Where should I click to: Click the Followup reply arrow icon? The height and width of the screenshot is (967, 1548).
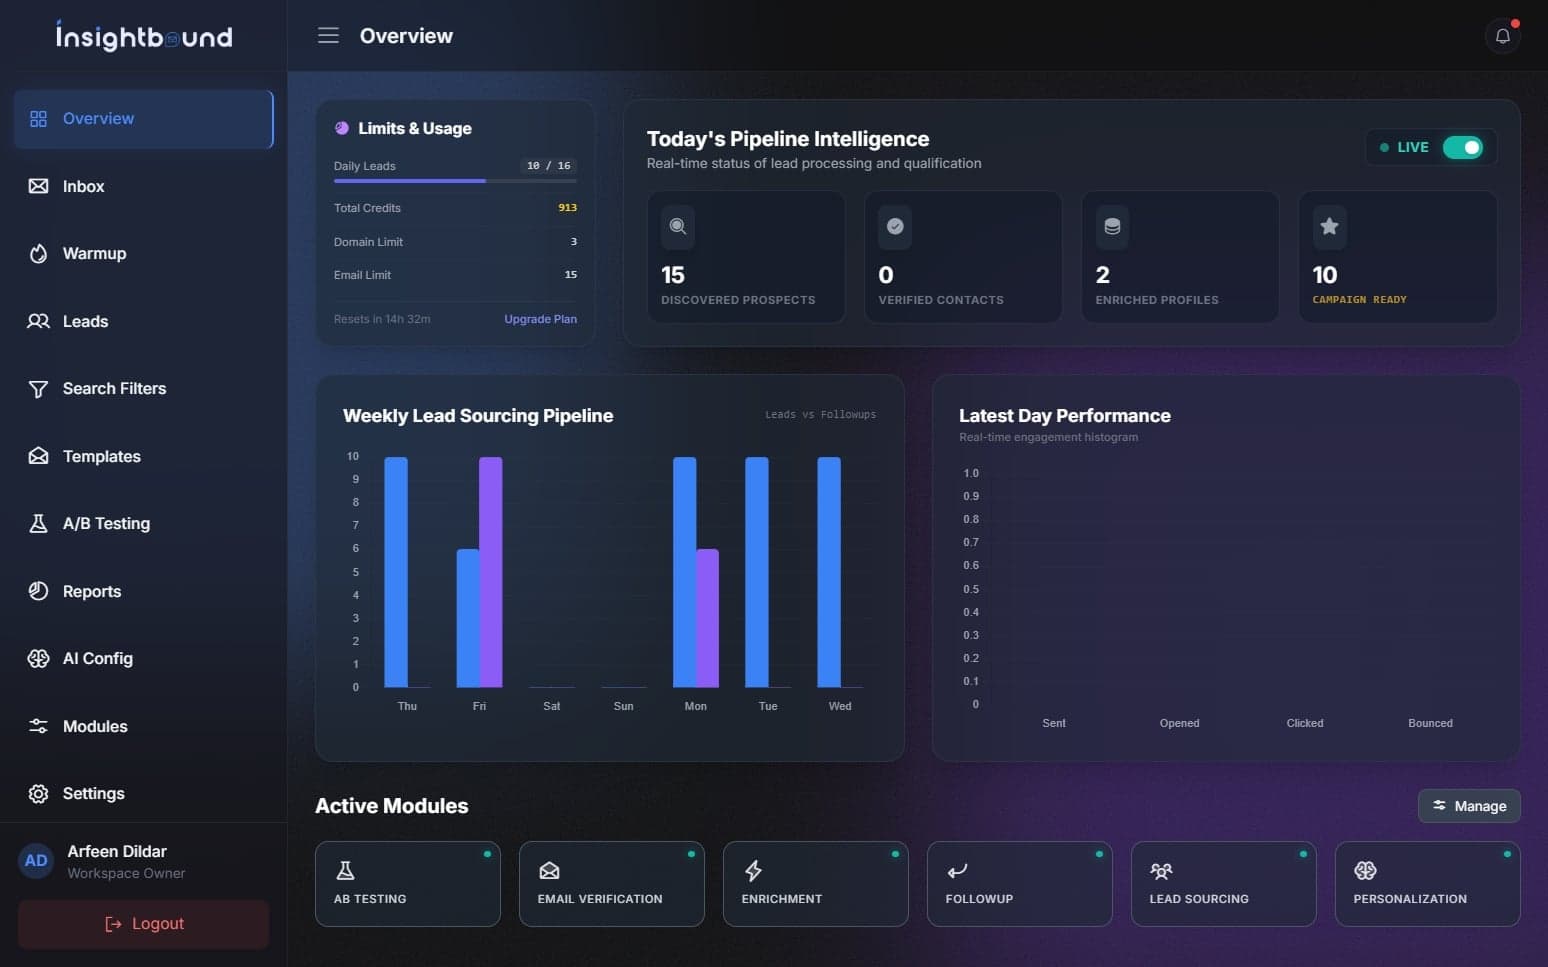(x=957, y=870)
